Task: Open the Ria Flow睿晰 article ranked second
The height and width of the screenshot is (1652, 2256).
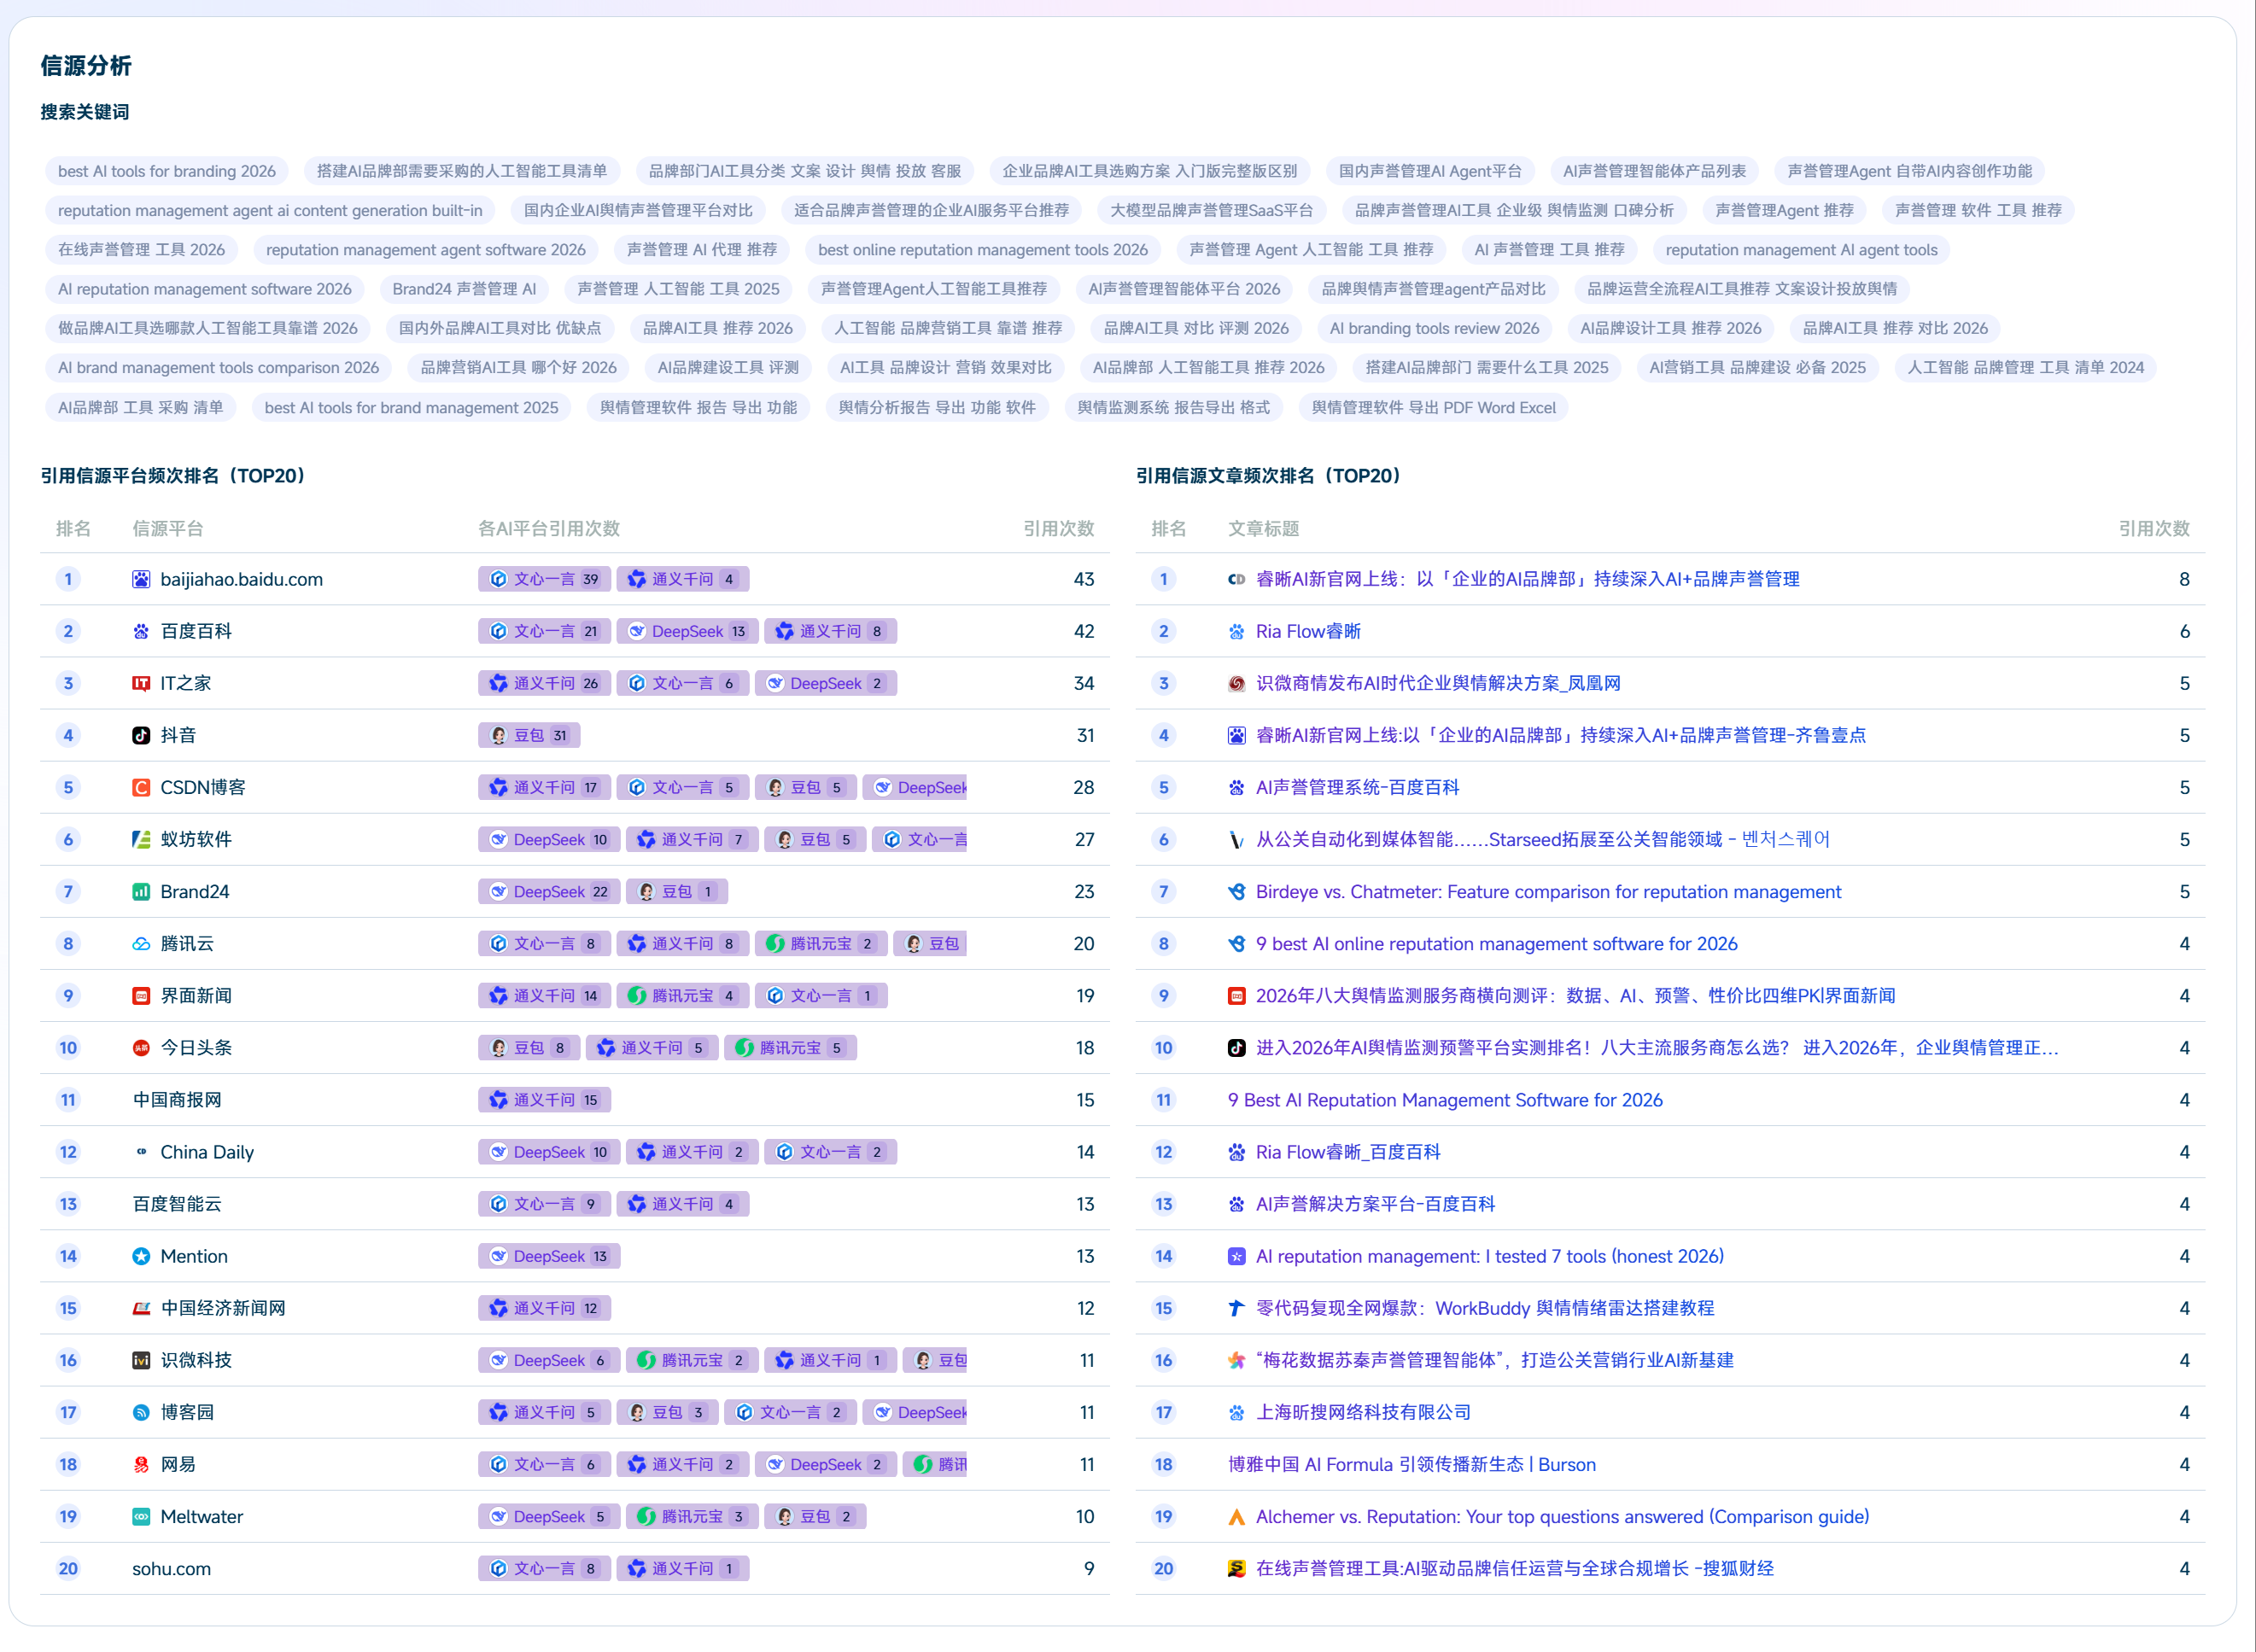Action: pos(1308,631)
